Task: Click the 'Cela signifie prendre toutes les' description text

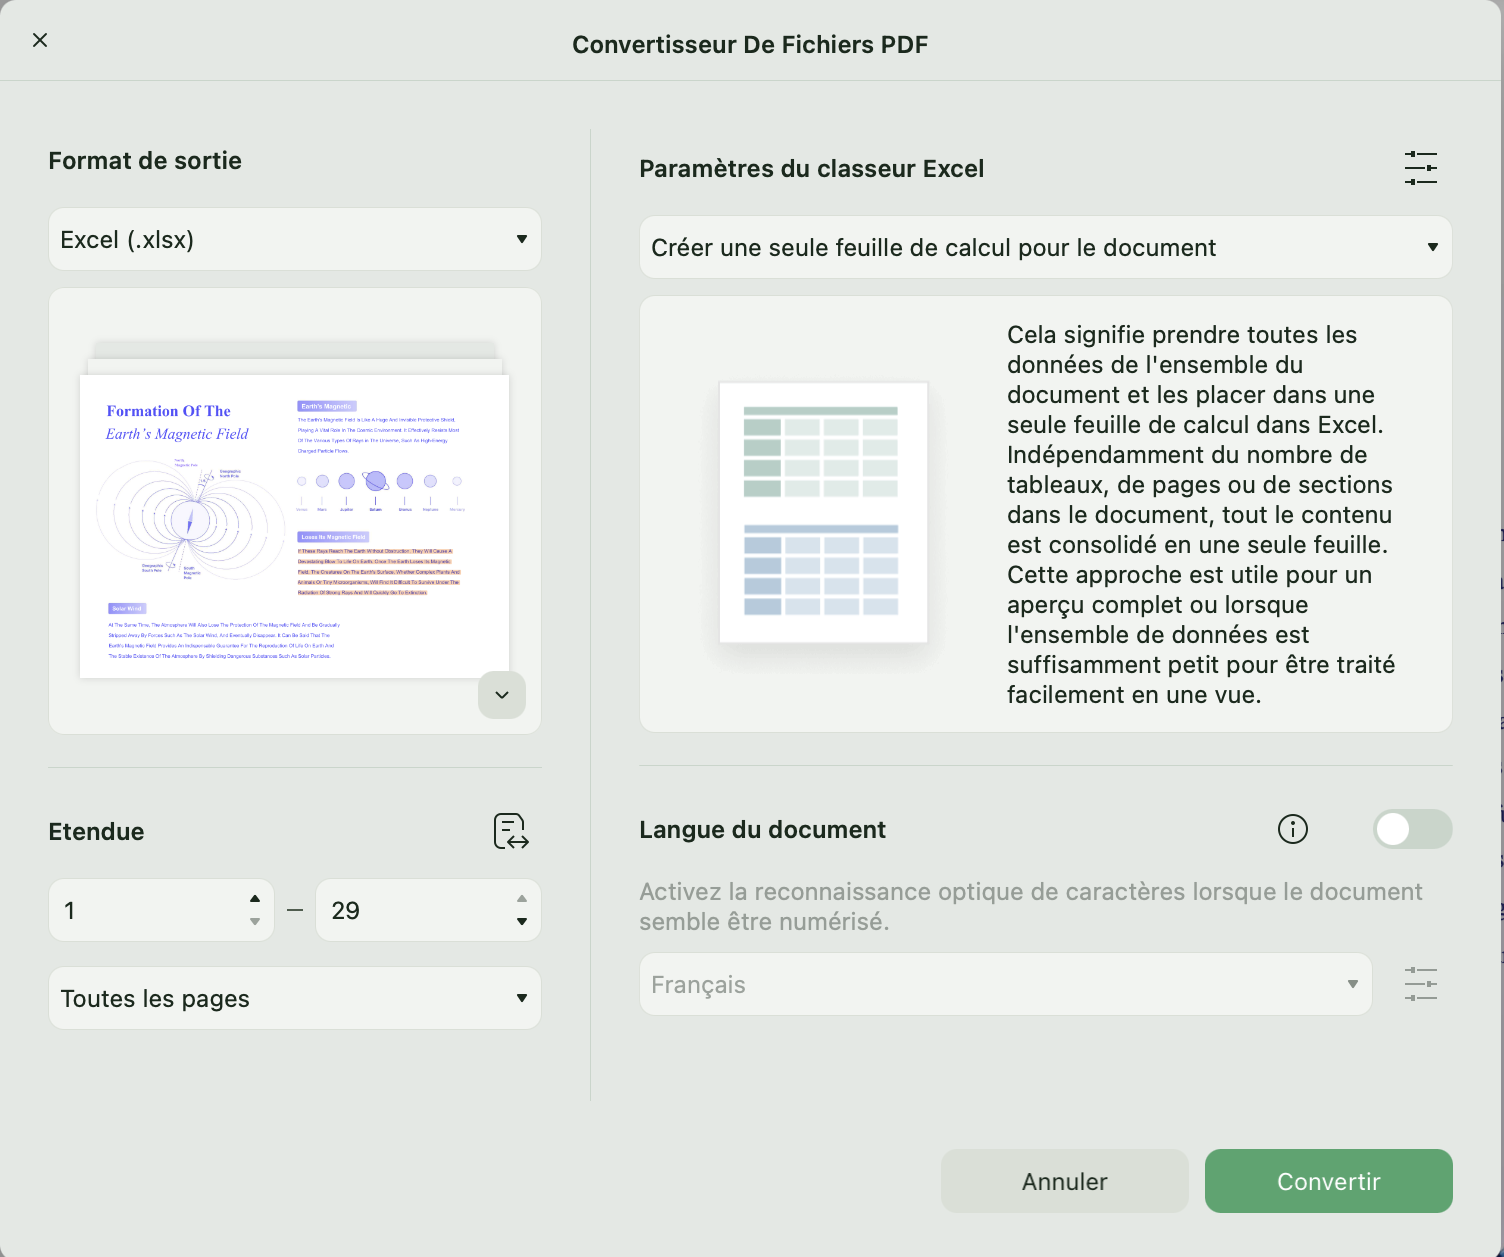Action: pyautogui.click(x=1201, y=514)
